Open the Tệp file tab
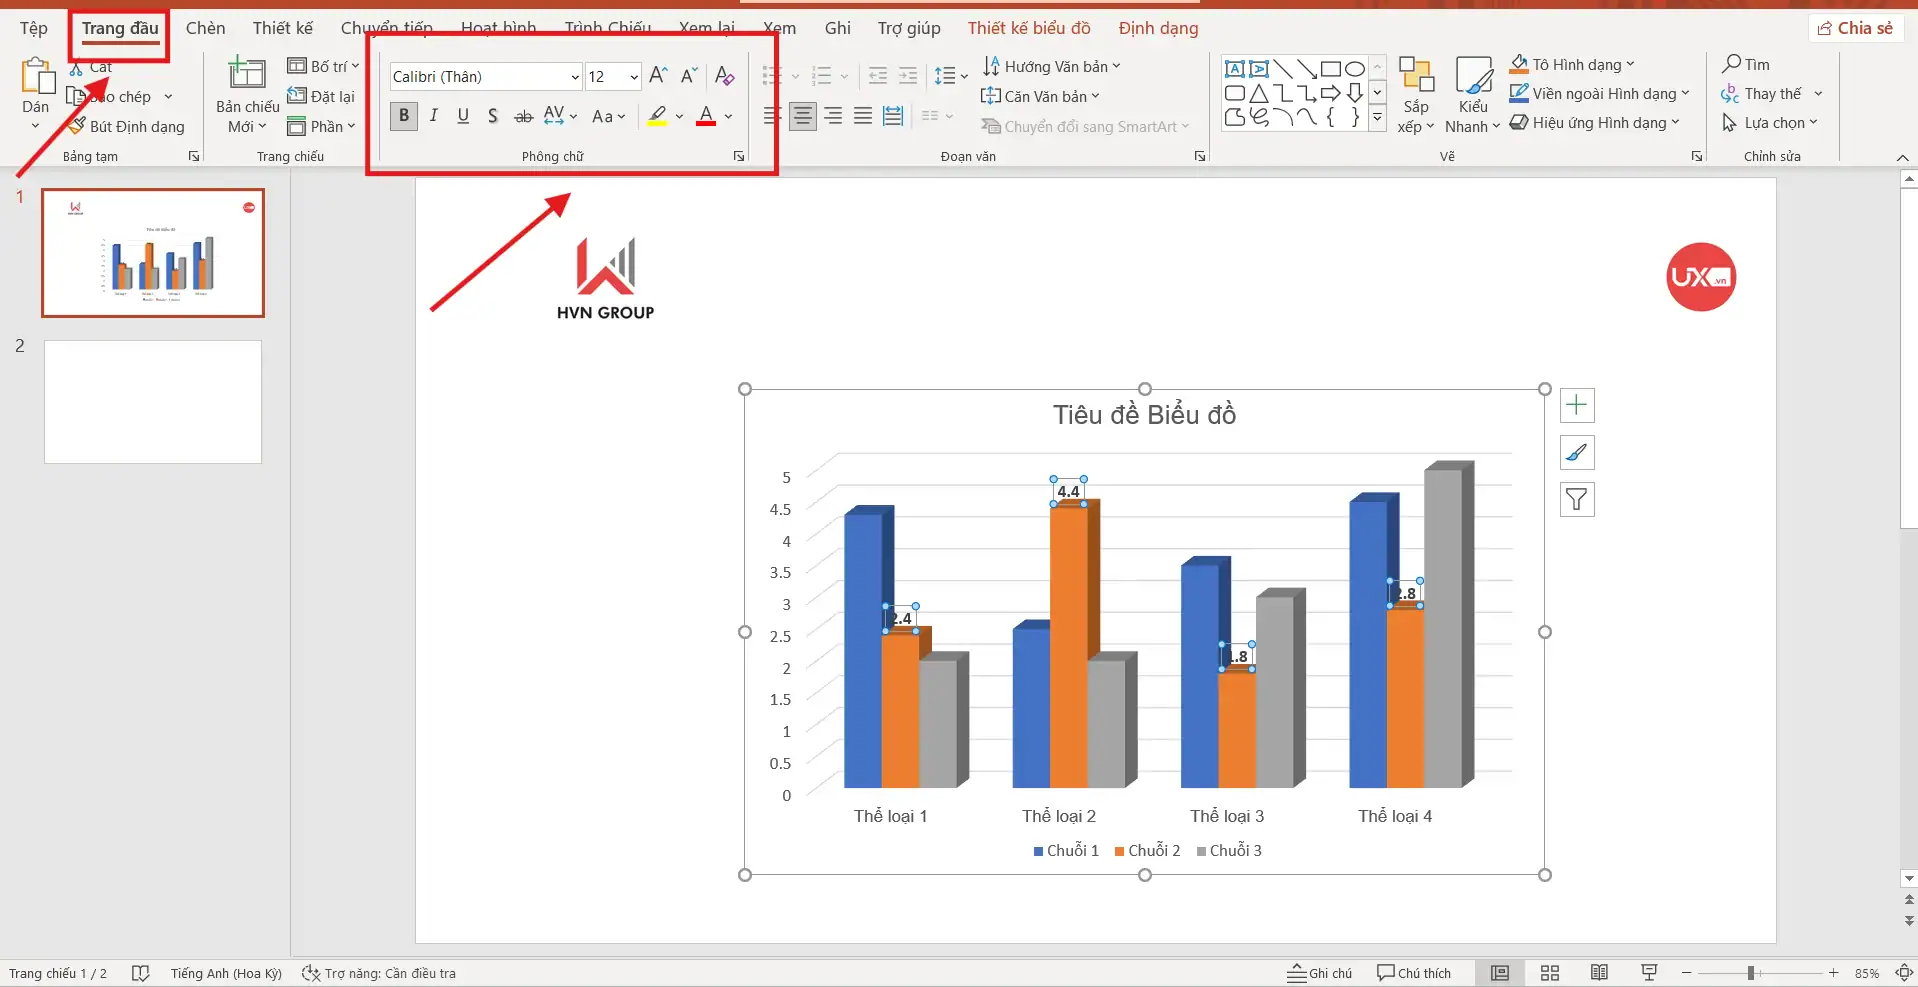The height and width of the screenshot is (987, 1918). coord(34,28)
